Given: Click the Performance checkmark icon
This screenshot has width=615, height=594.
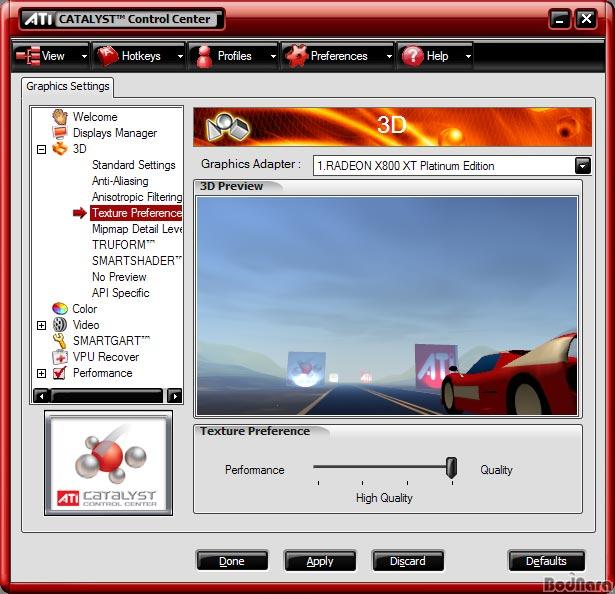Looking at the screenshot, I should (x=60, y=373).
